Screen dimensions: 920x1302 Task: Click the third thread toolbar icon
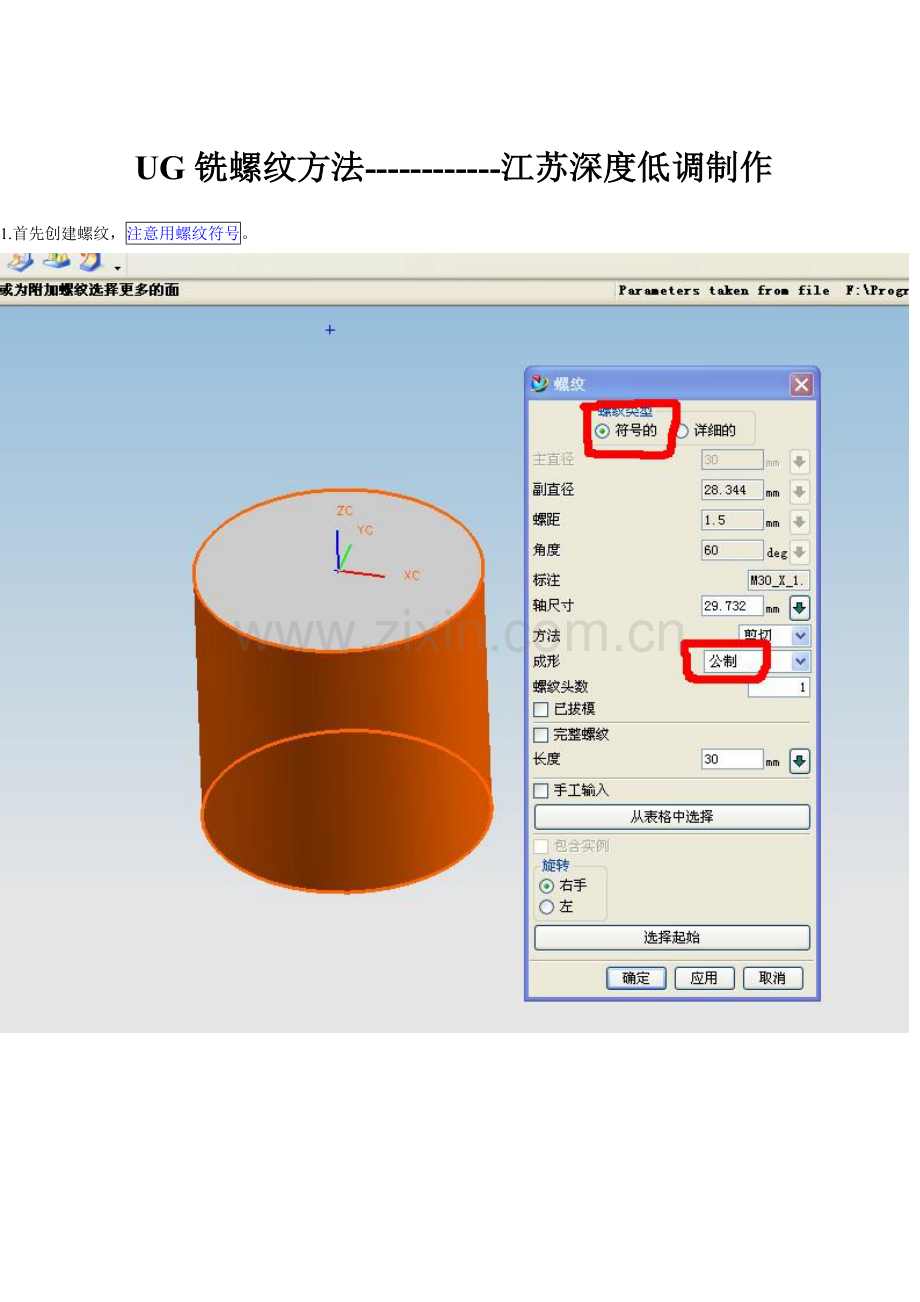tap(90, 263)
